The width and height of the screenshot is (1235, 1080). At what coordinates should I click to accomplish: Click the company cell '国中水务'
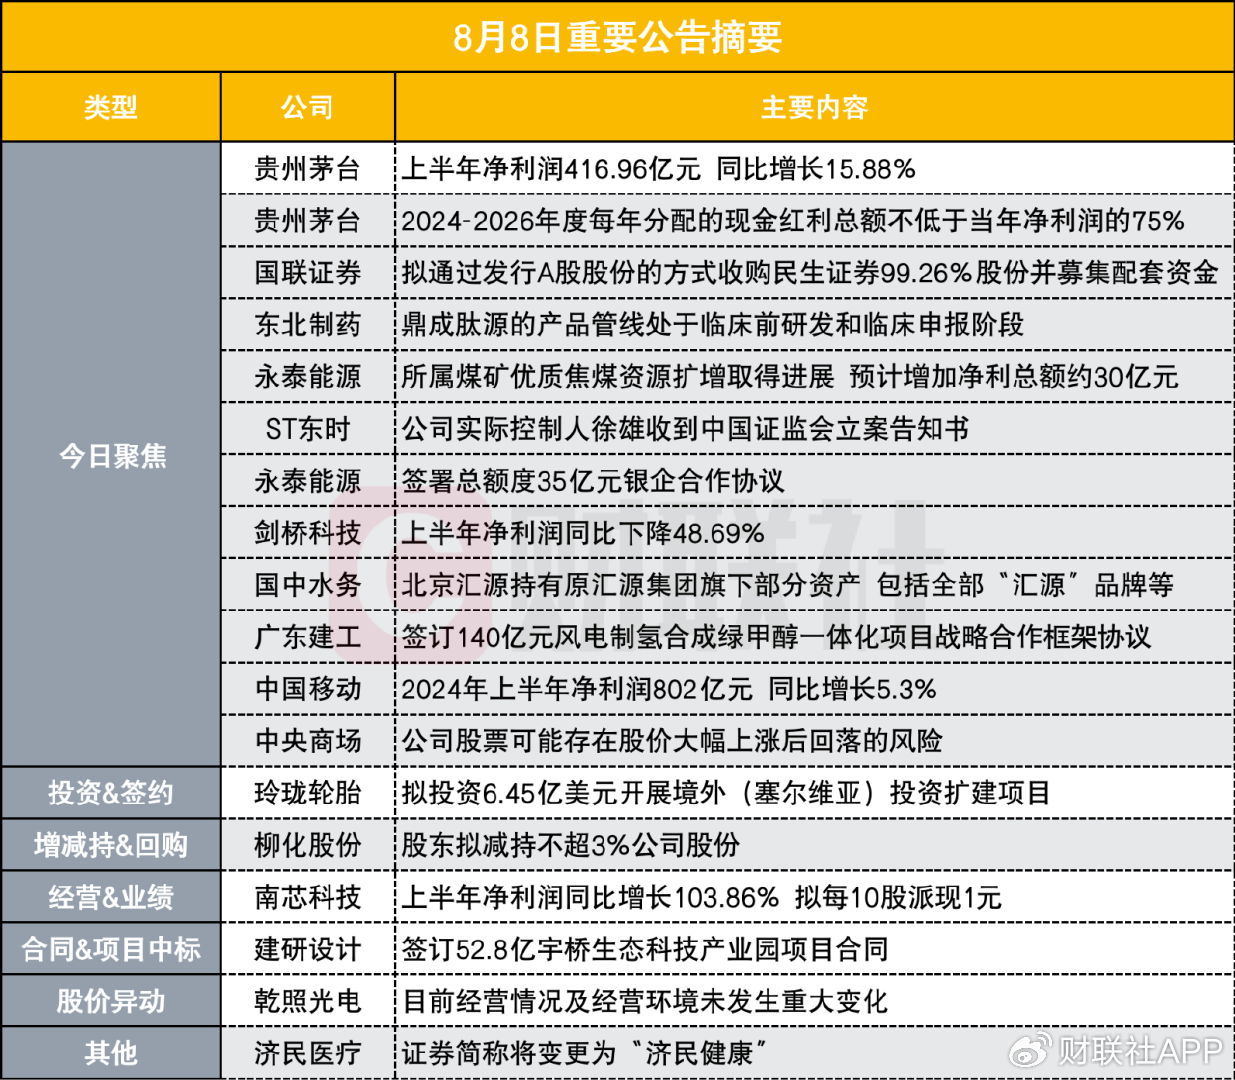tap(307, 585)
